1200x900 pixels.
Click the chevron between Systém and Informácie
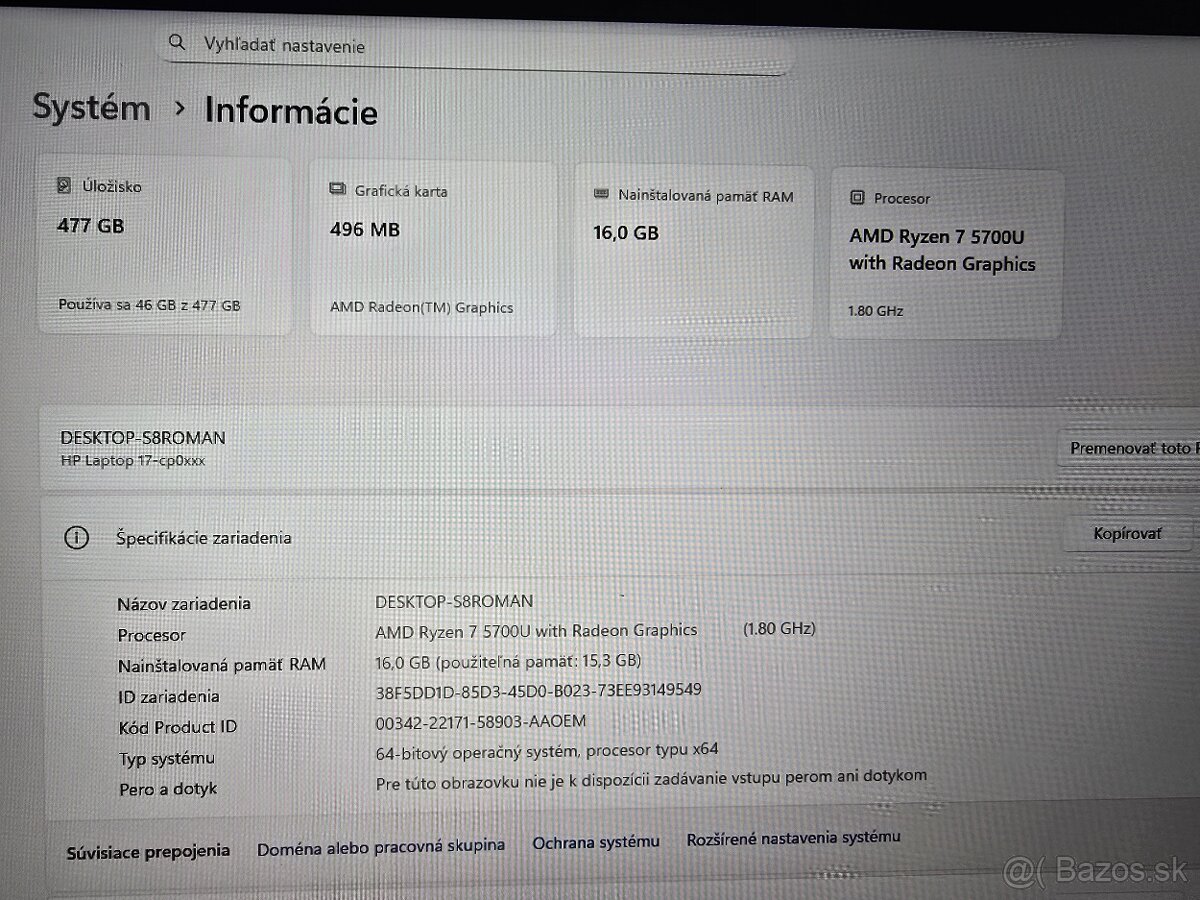179,111
